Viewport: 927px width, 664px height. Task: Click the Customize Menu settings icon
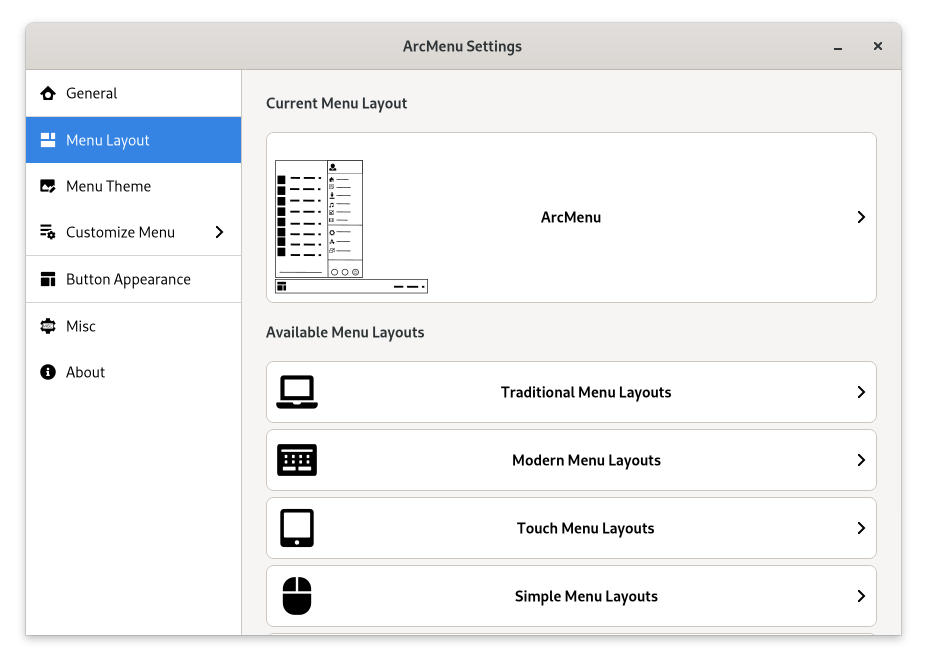tap(47, 233)
